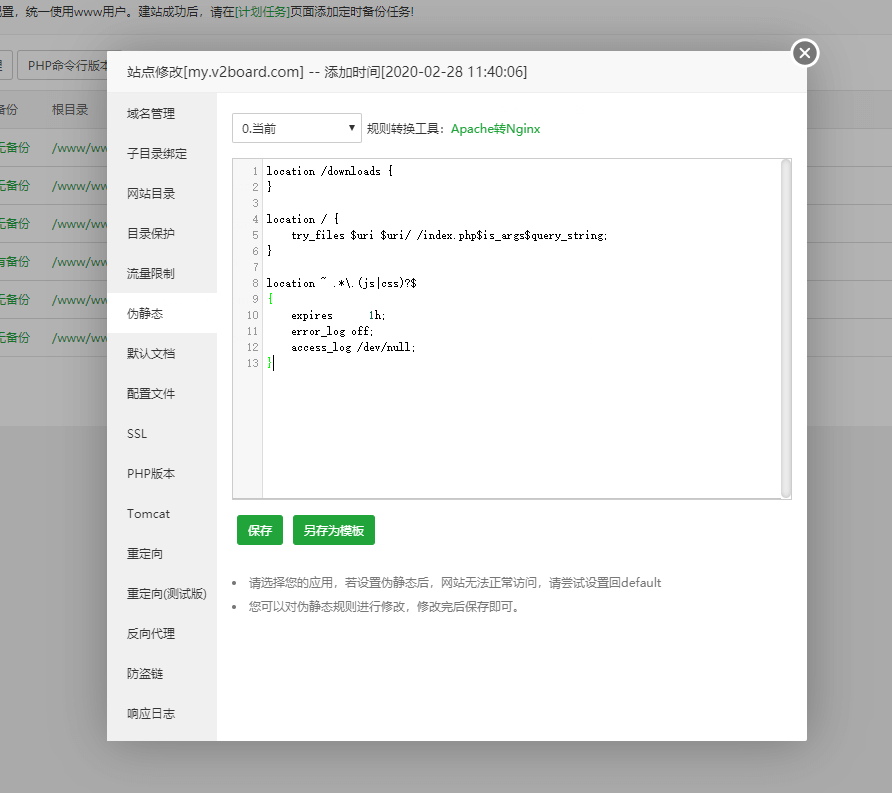Screen dimensions: 892x793
Task: Switch to PHP版本 tab
Action: pyautogui.click(x=151, y=474)
